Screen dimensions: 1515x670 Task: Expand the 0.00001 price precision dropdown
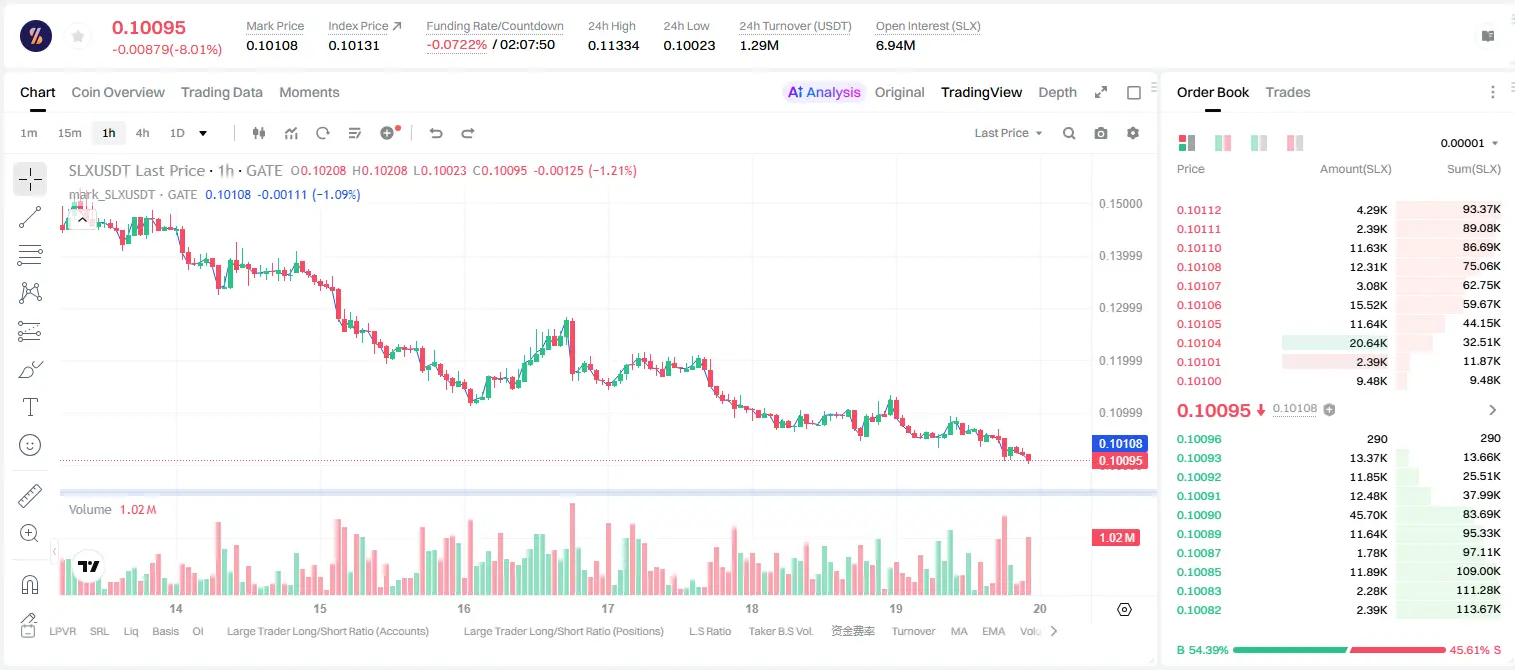pos(1469,143)
